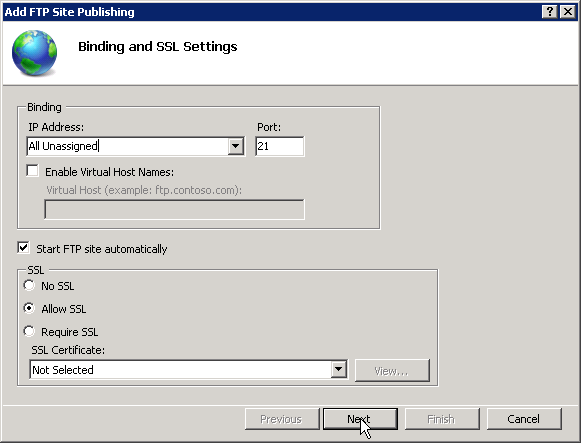581x443 pixels.
Task: Click the Port field showing 21
Action: [x=280, y=146]
